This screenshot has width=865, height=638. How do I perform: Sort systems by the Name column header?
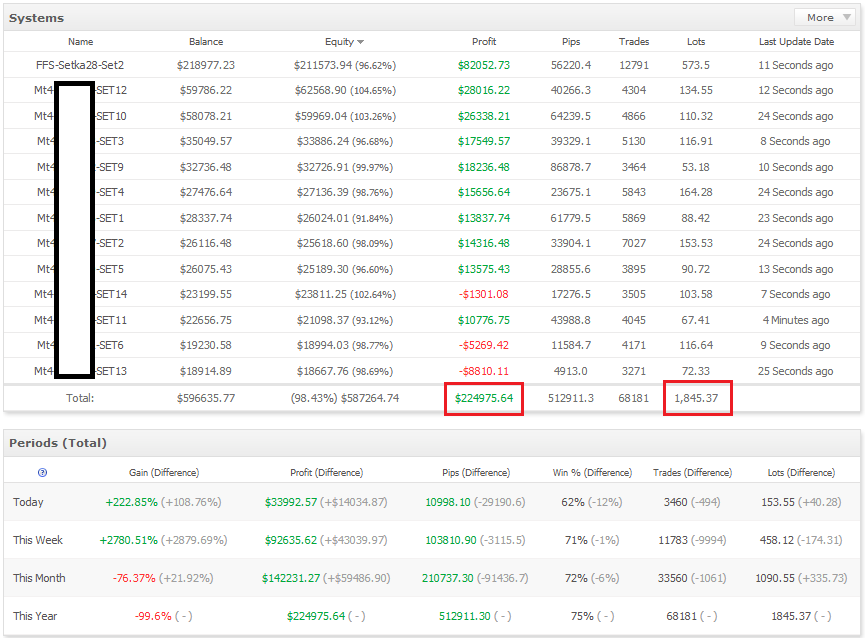(x=81, y=42)
